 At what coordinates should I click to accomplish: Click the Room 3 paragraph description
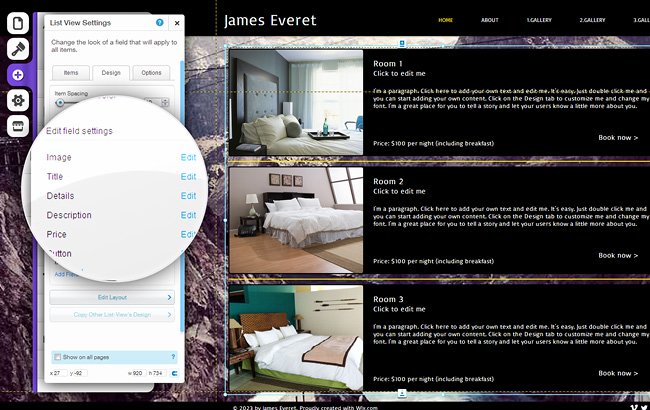(511, 334)
